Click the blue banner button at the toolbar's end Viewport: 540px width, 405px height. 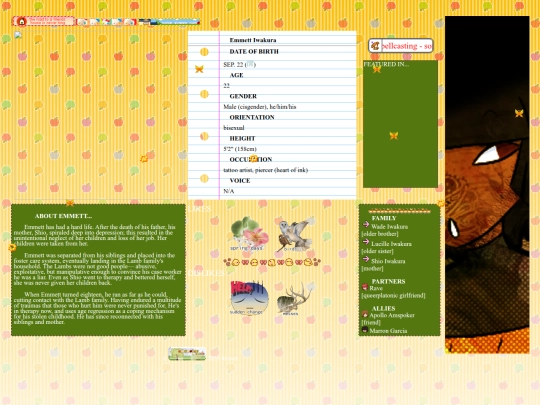tap(179, 22)
